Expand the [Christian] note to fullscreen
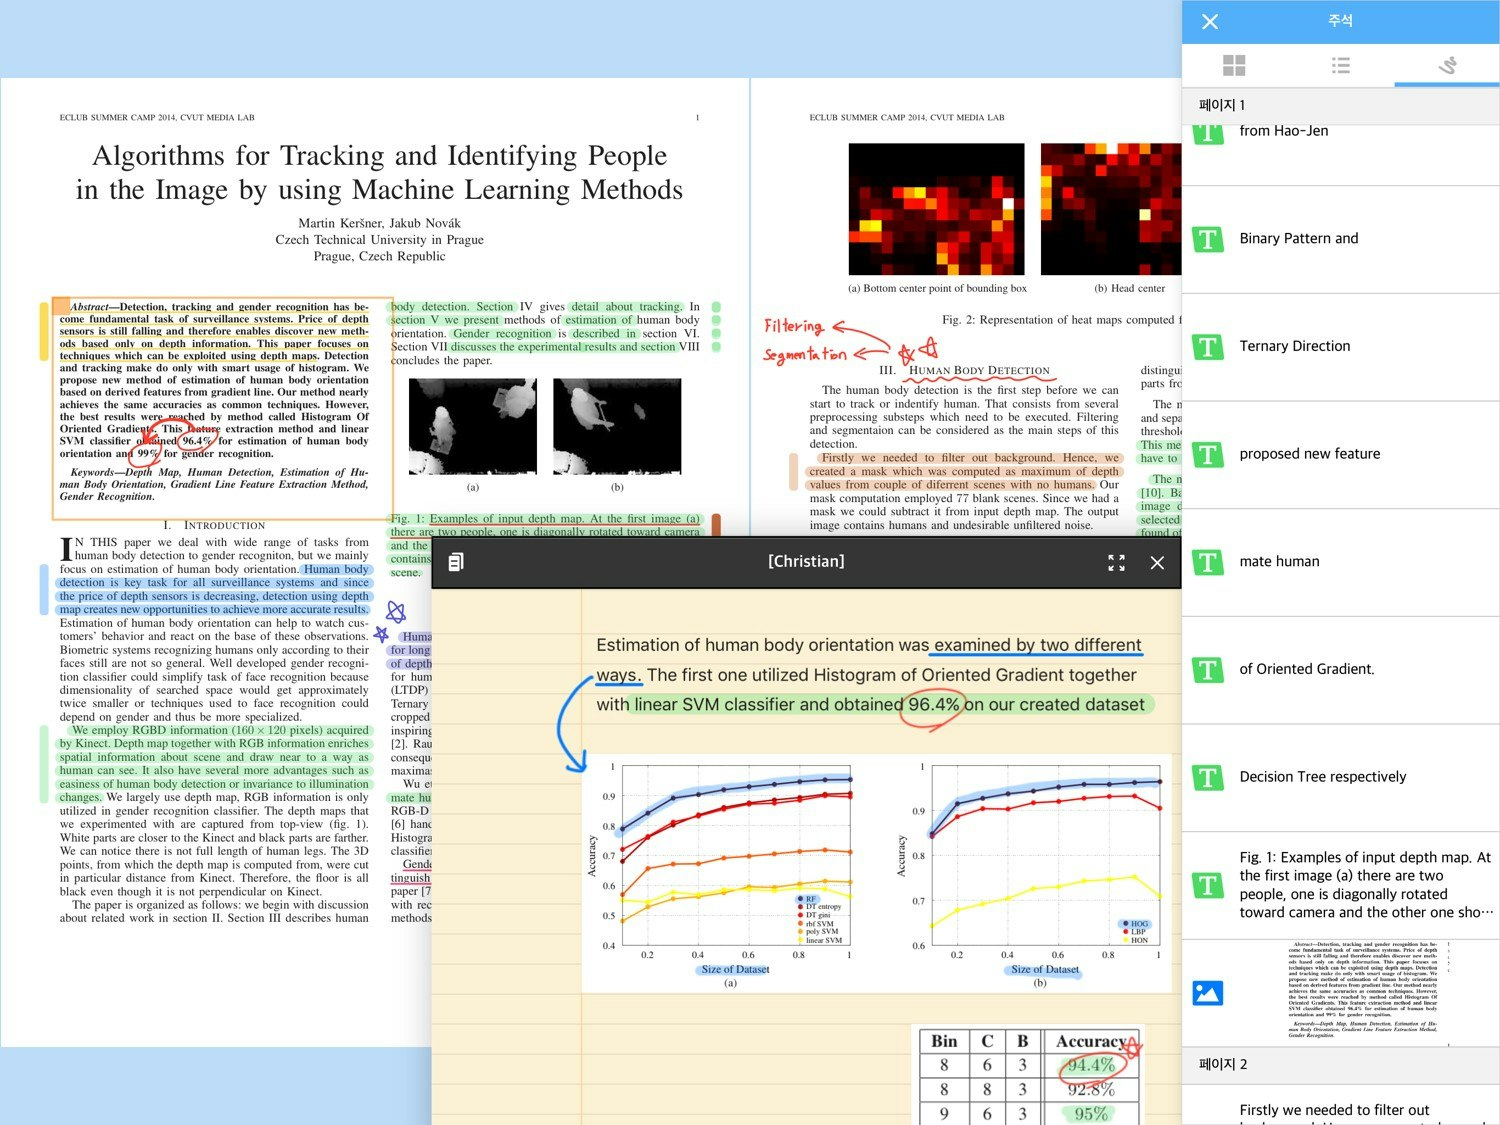The height and width of the screenshot is (1125, 1500). (1116, 562)
